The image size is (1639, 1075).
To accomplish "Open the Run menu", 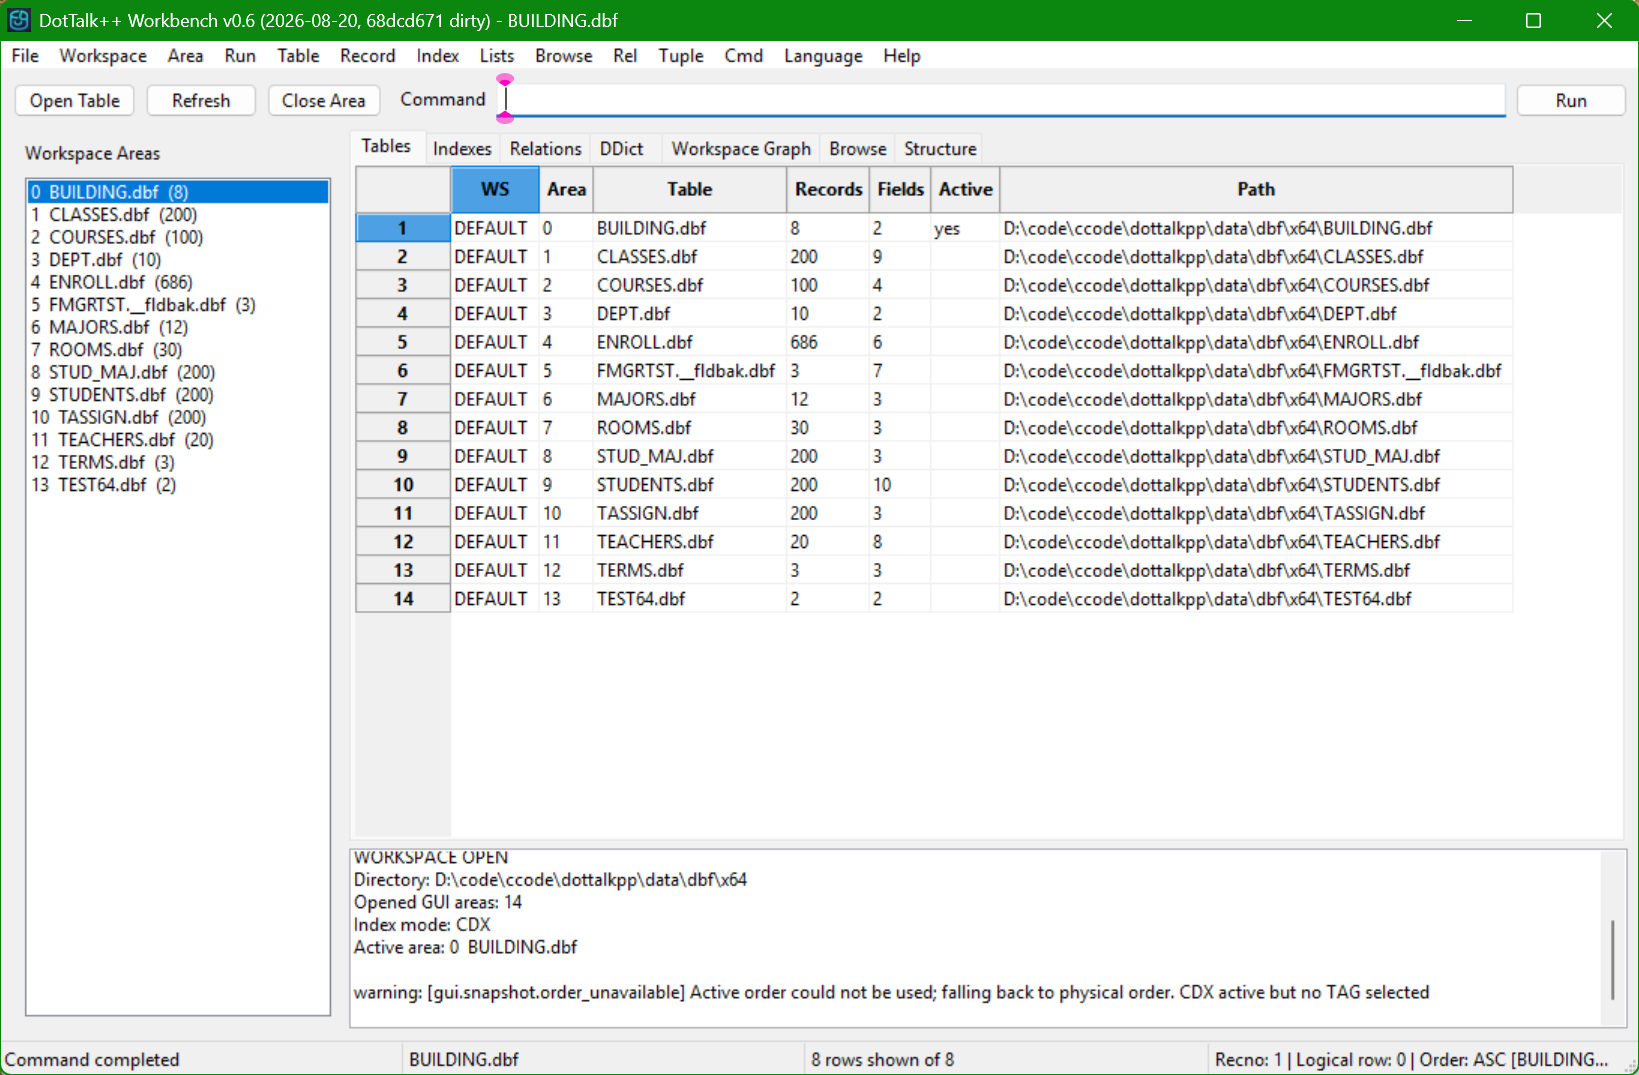I will [x=240, y=56].
